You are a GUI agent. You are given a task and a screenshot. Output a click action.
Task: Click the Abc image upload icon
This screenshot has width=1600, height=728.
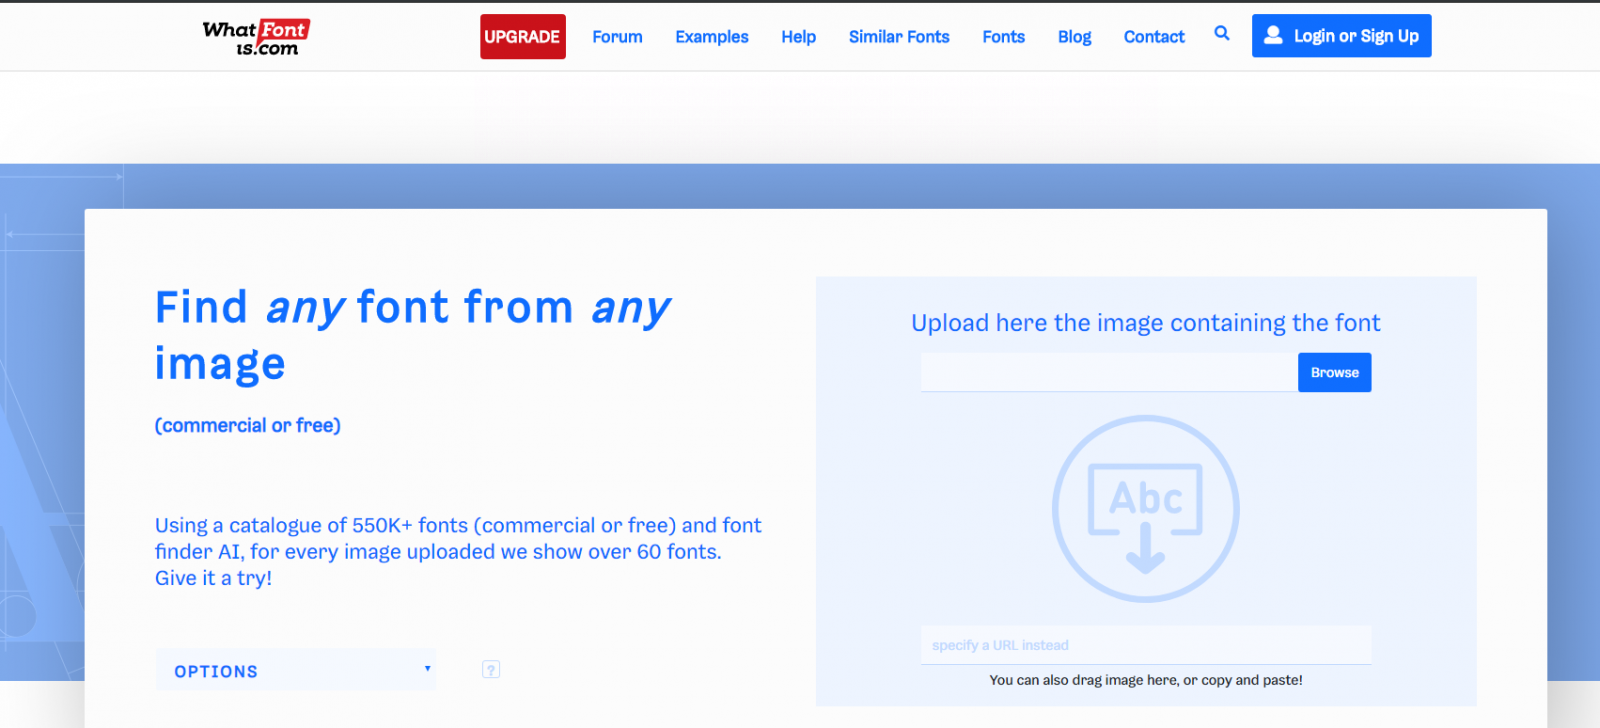(x=1145, y=509)
